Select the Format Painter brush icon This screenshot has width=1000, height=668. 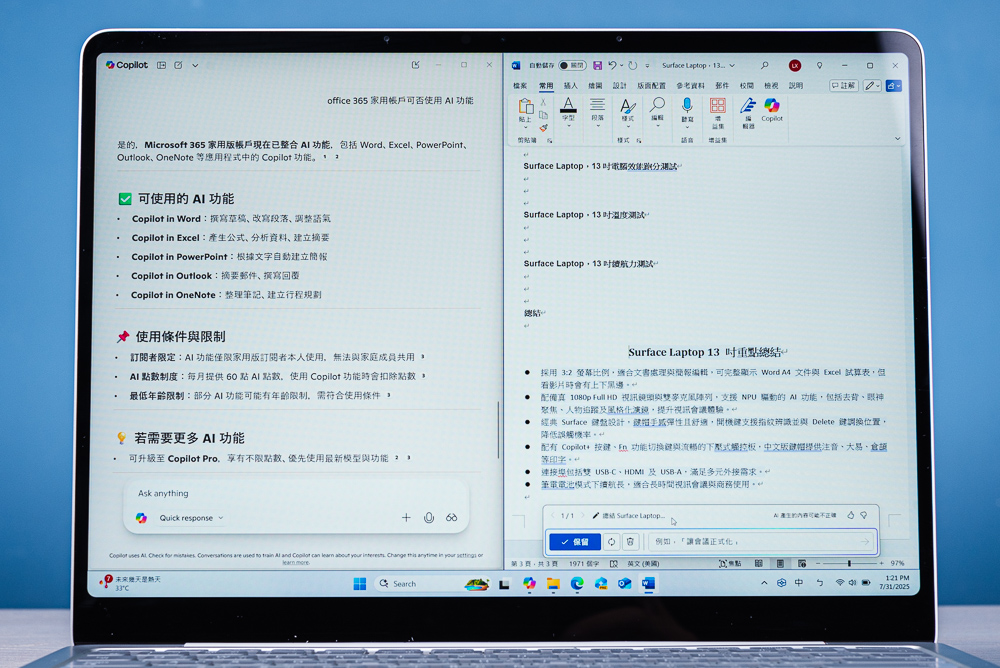pos(543,128)
